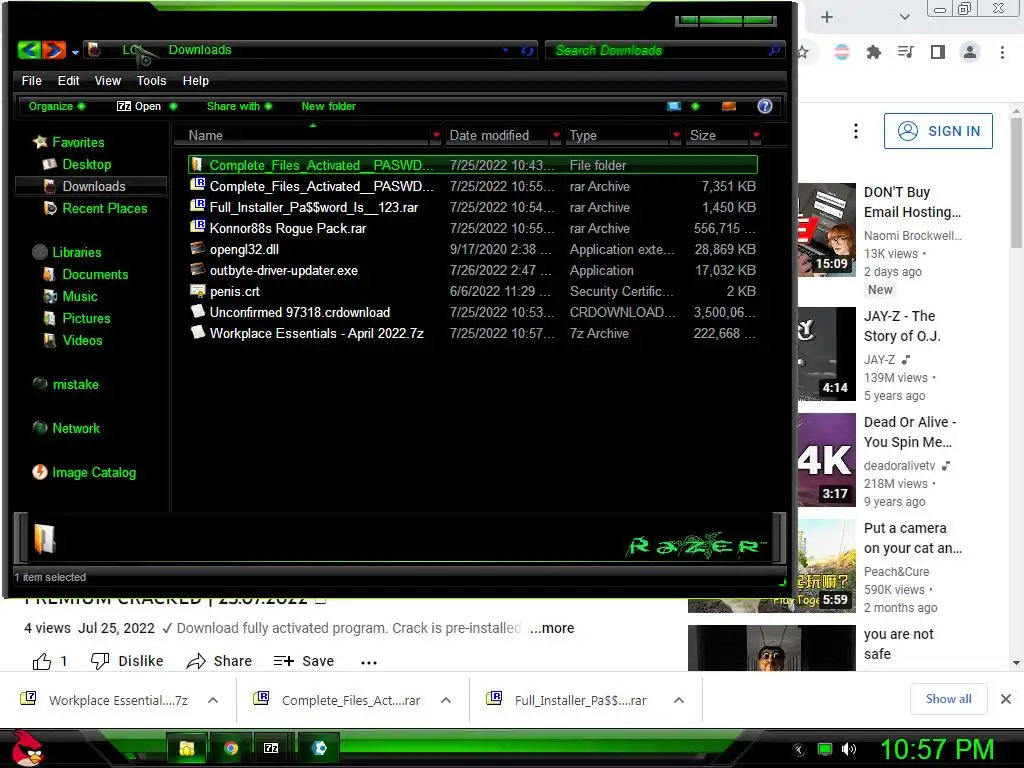Open Chrome from taskbar
1024x768 pixels.
(231, 748)
